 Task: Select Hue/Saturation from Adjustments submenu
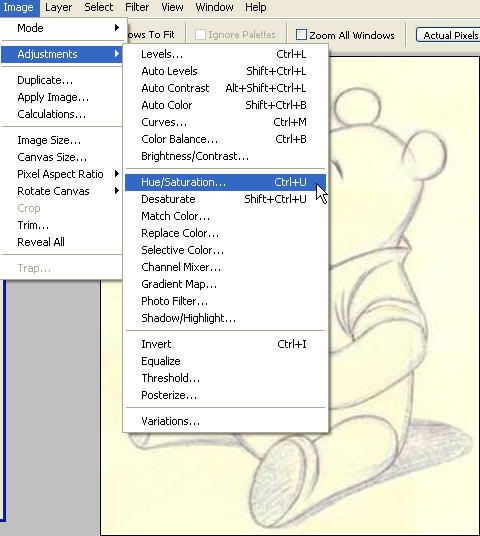[x=225, y=182]
